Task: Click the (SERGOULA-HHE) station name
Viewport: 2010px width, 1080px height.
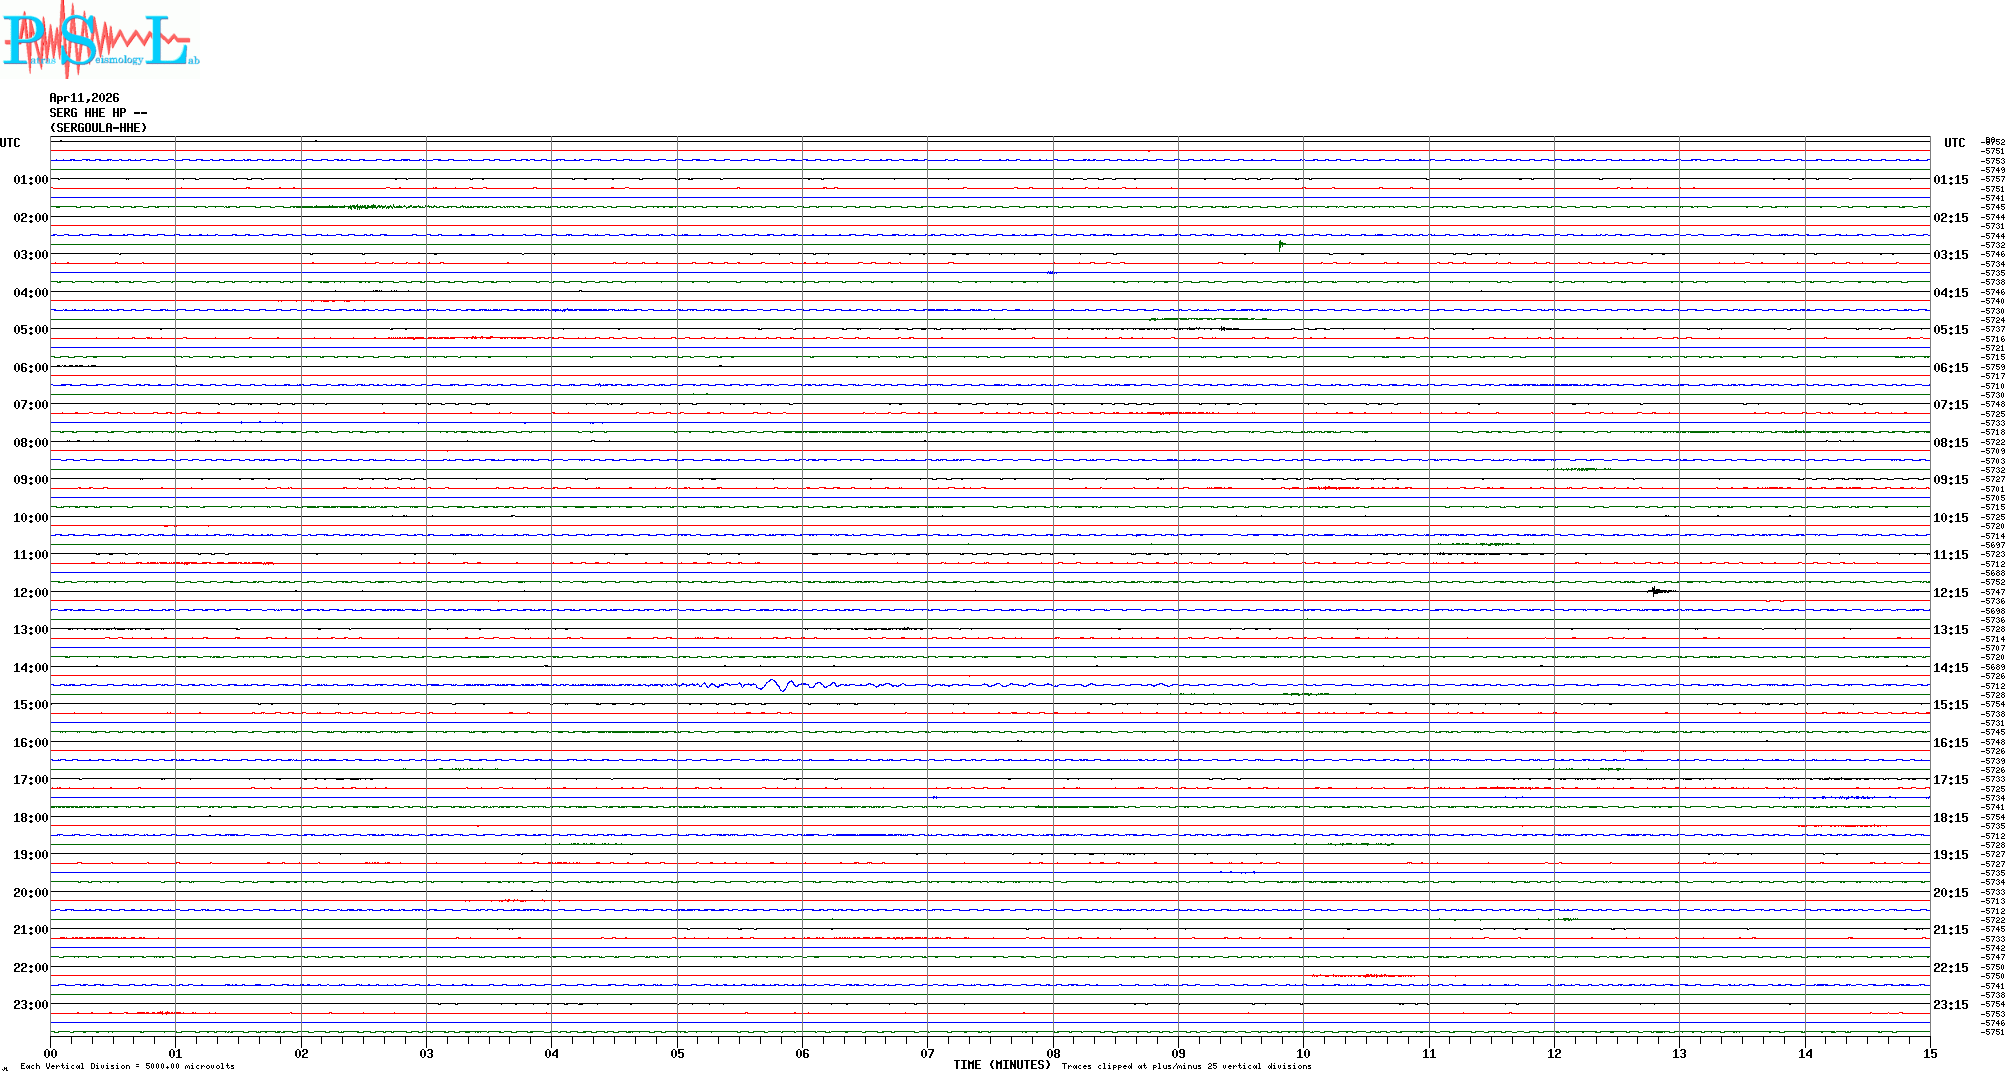Action: point(98,128)
